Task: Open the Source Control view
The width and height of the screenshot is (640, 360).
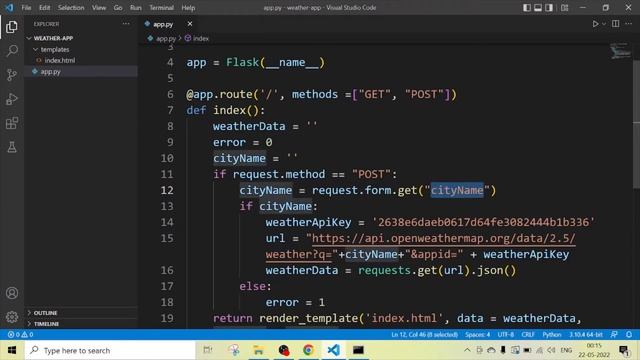Action: pos(12,75)
